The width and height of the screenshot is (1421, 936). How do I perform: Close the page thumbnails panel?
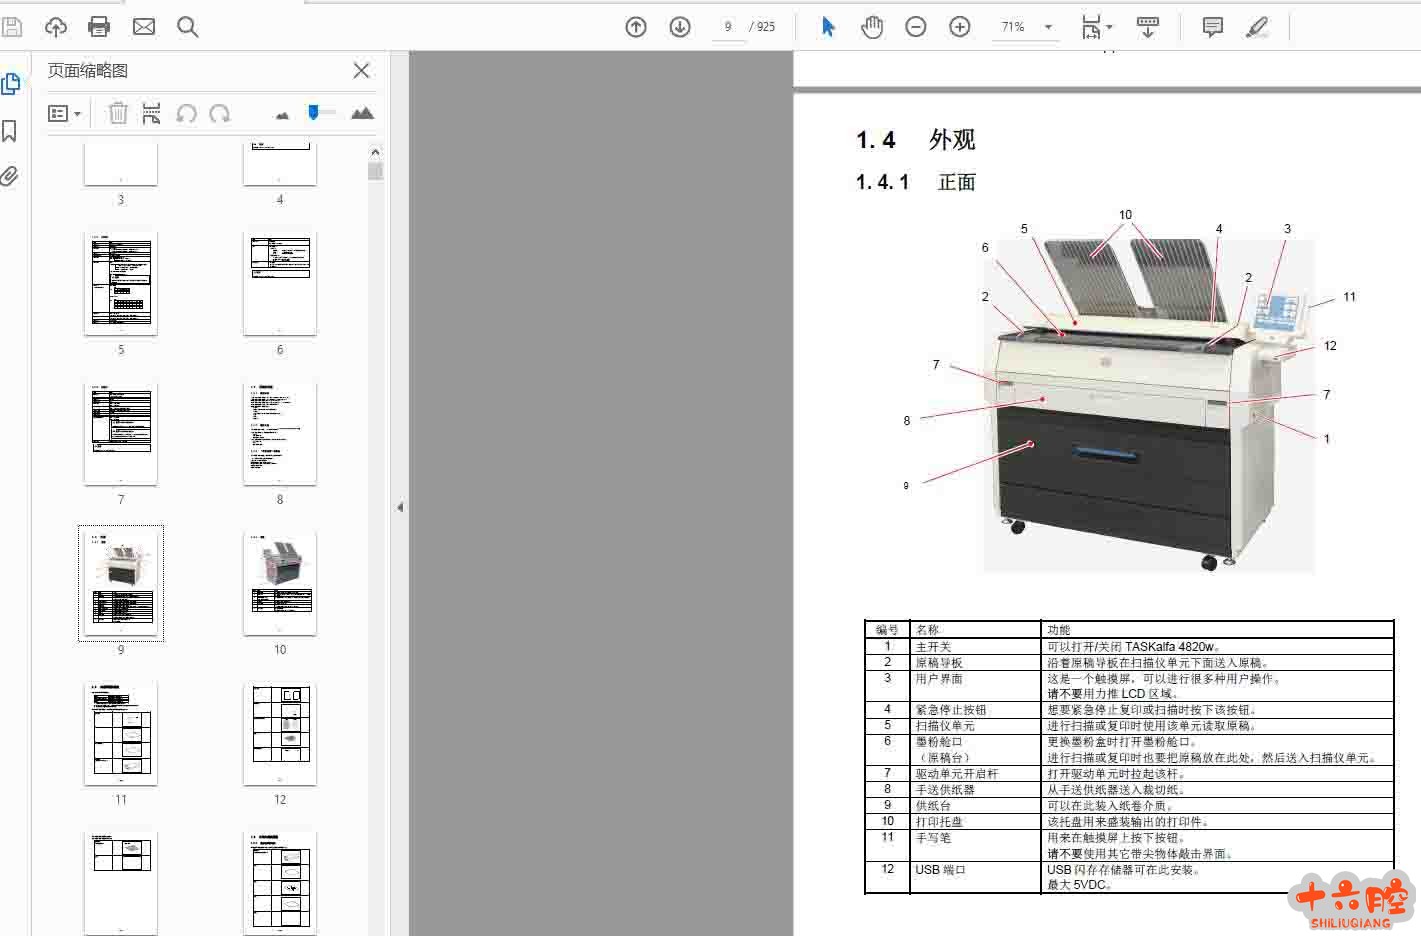point(361,70)
